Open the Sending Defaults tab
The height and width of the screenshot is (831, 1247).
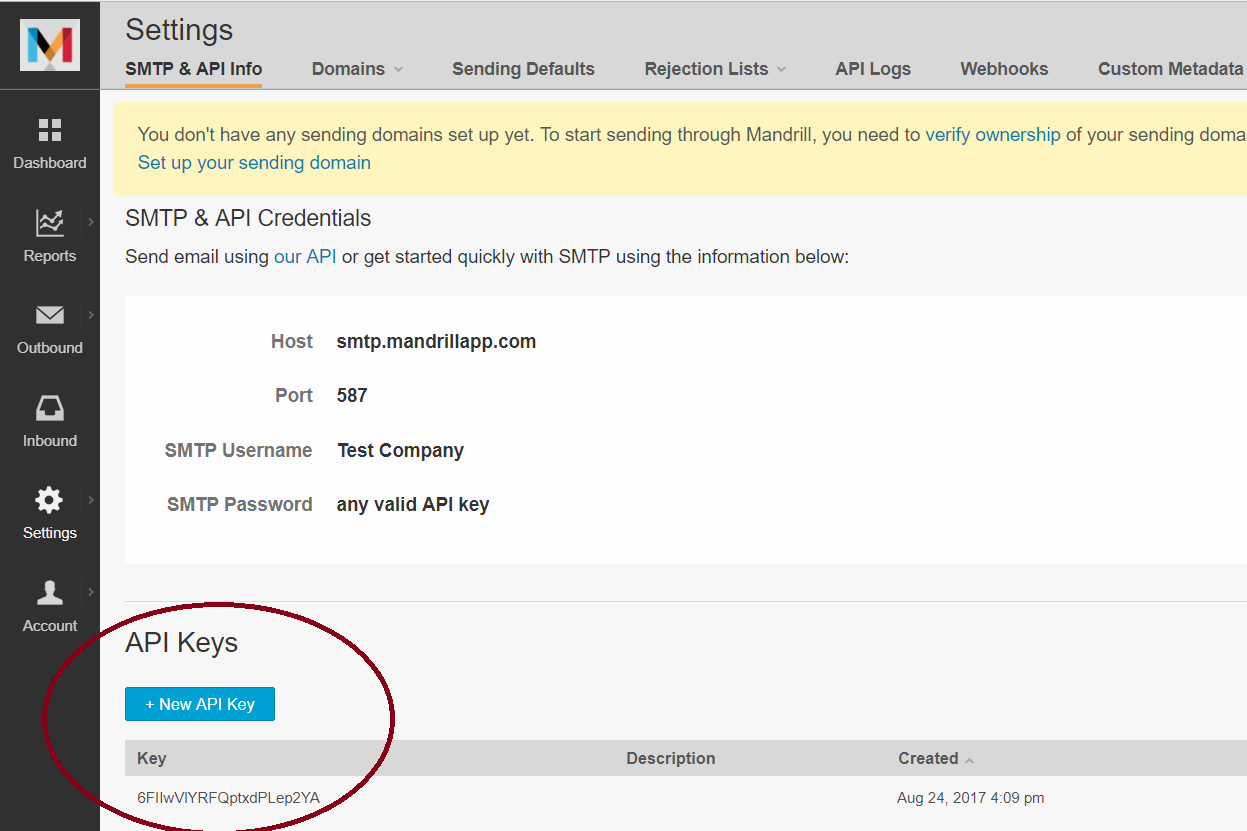(x=523, y=69)
